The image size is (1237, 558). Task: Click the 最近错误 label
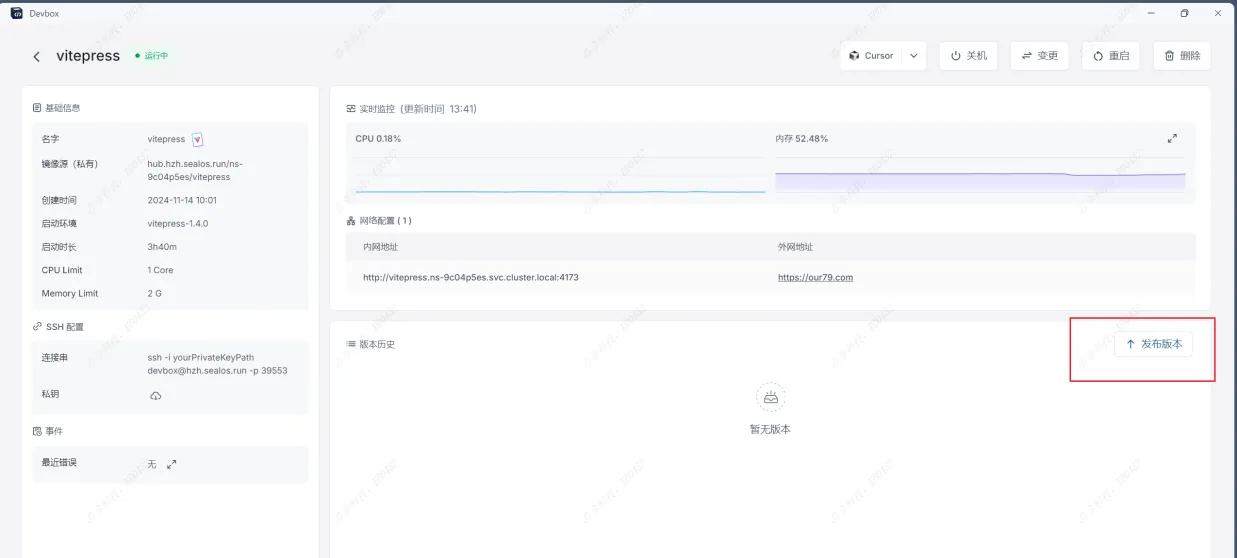coord(59,463)
